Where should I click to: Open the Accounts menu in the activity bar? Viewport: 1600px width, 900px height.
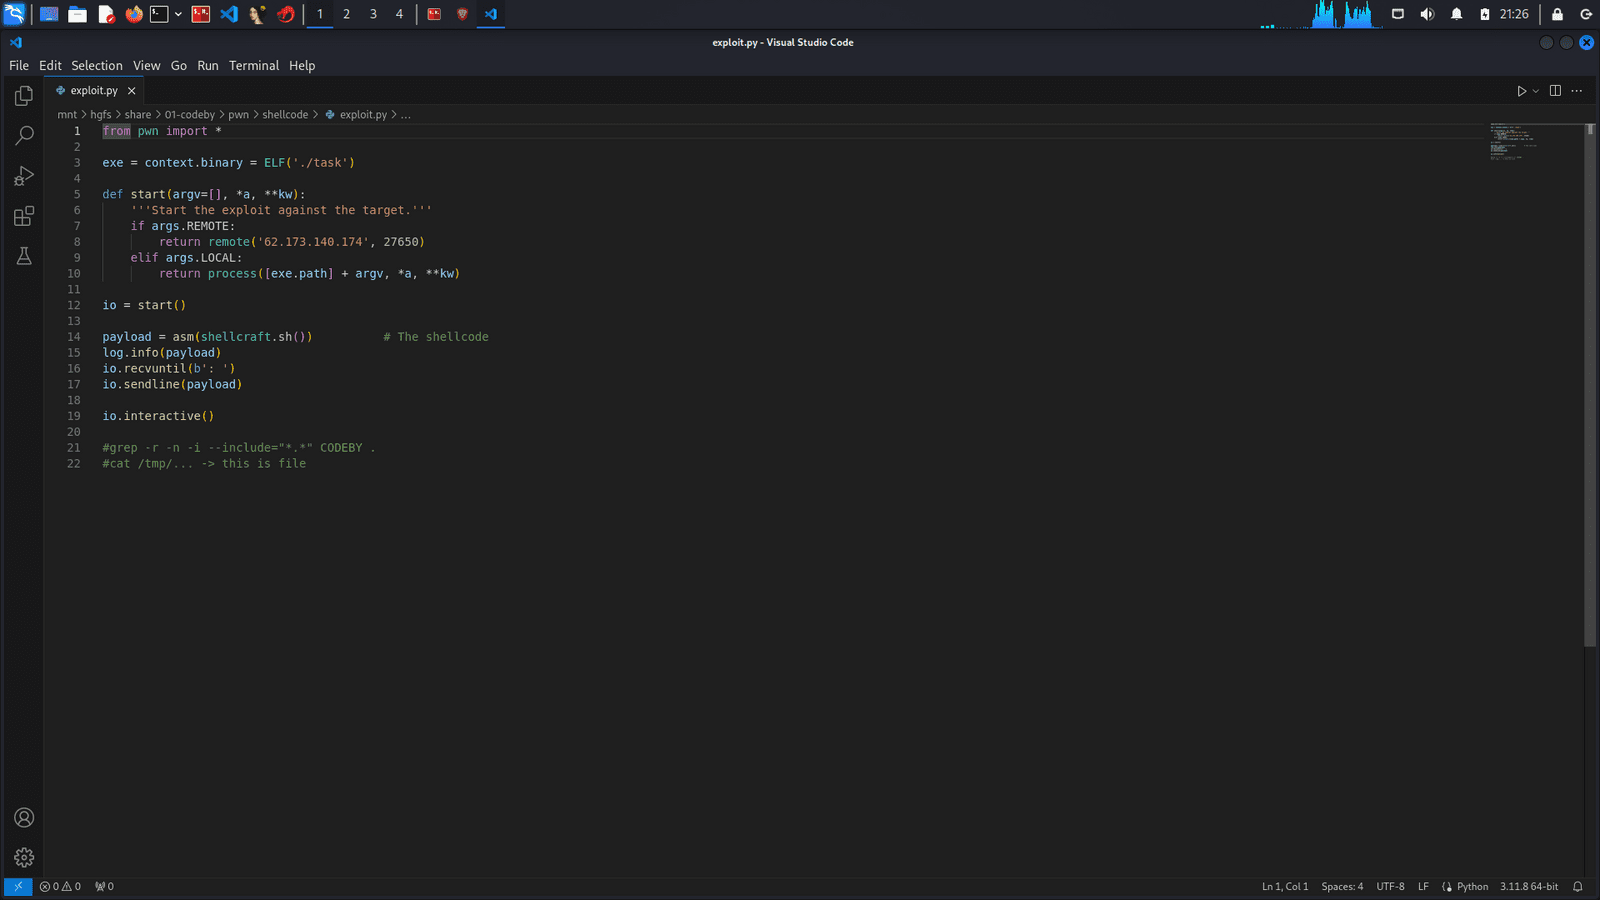[x=24, y=818]
